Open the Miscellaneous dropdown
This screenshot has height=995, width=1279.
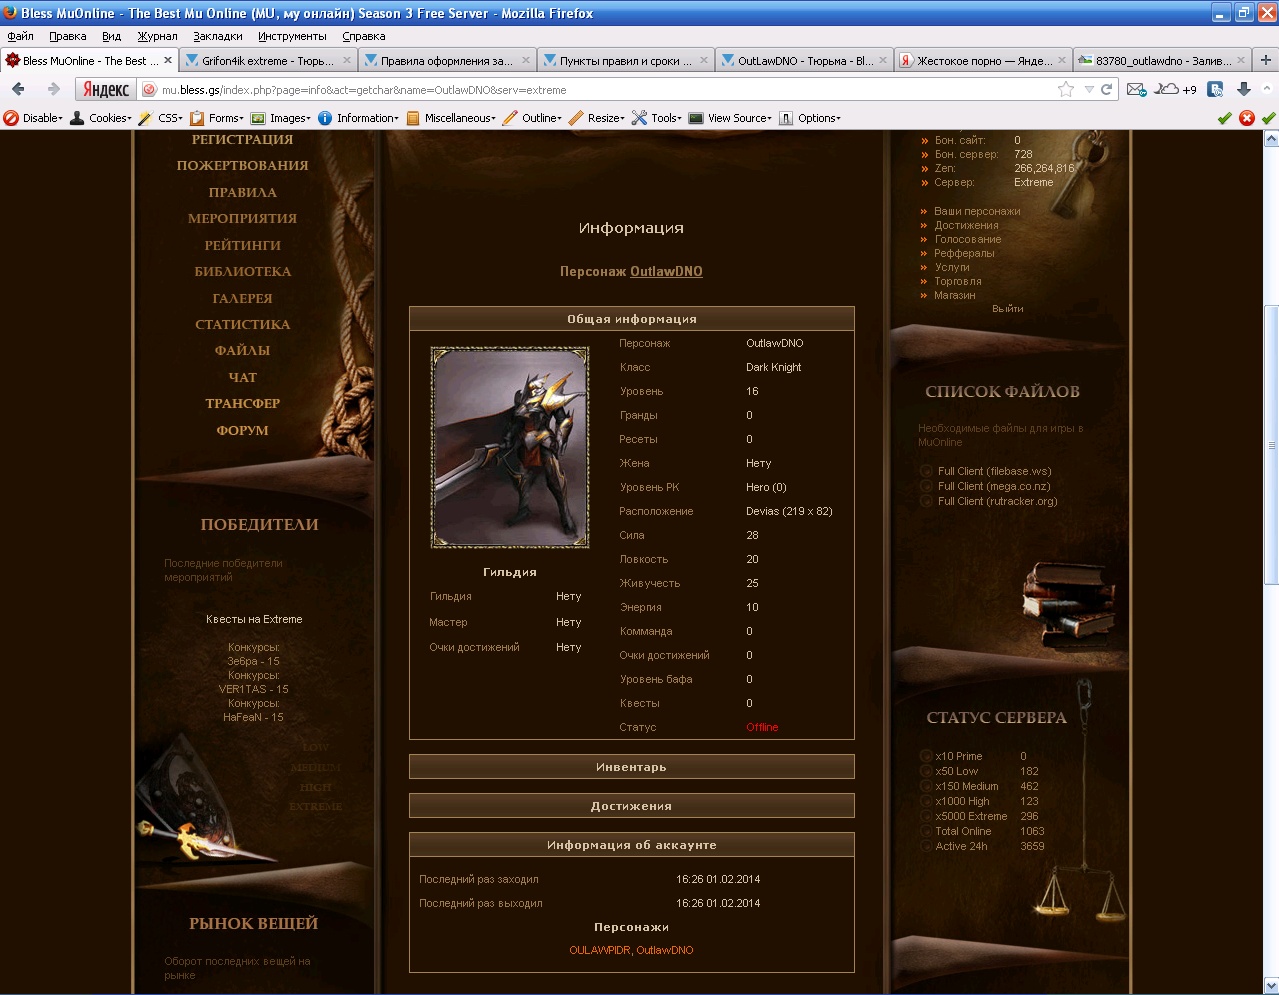click(460, 118)
